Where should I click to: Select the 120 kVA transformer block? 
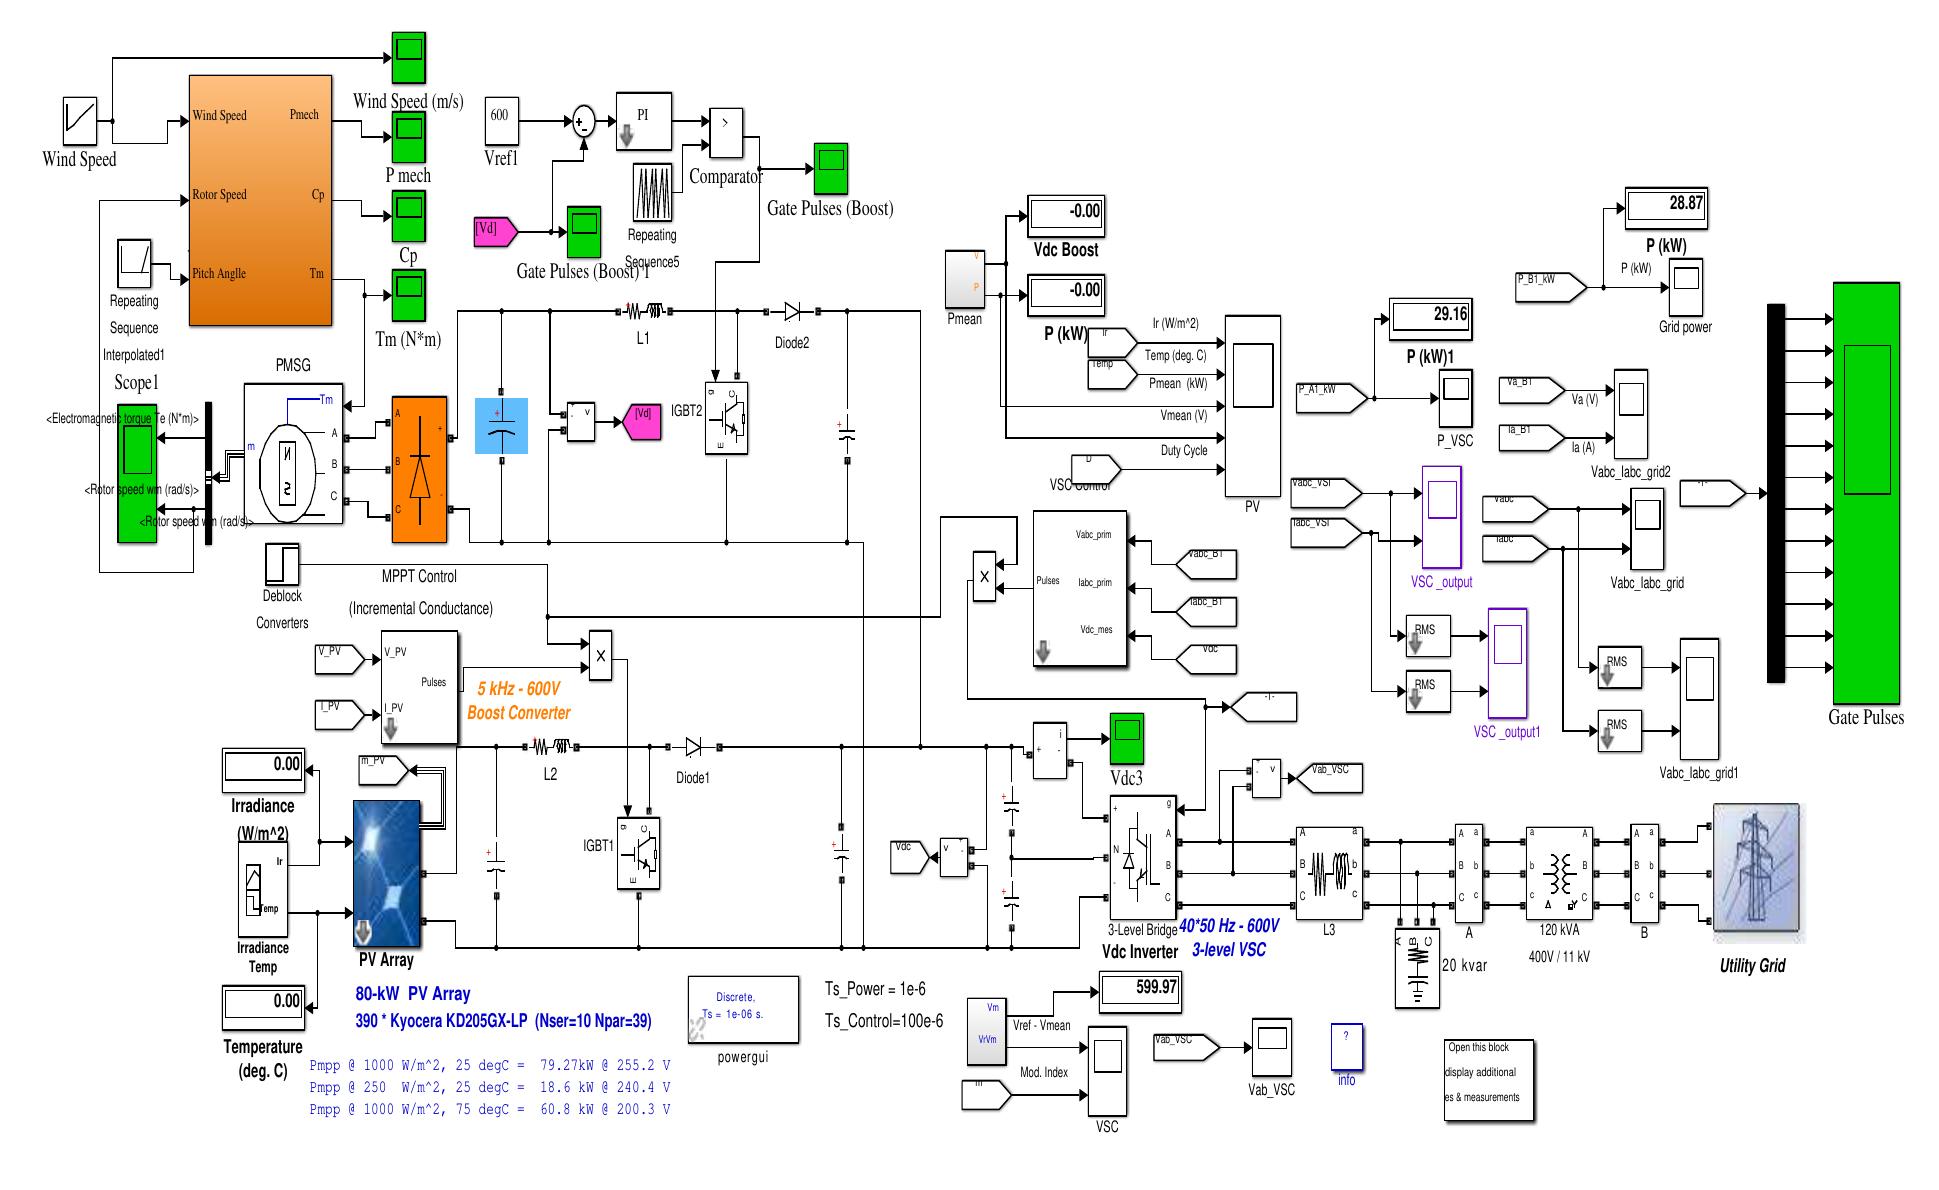click(x=1559, y=873)
